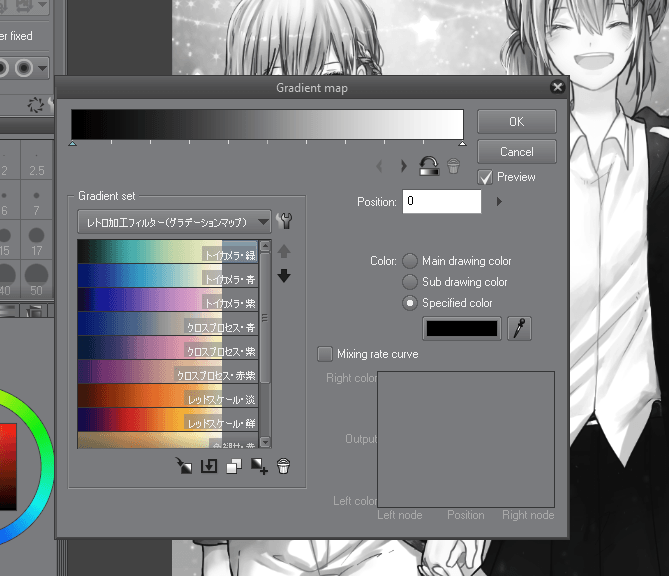The width and height of the screenshot is (669, 576).
Task: Toggle the Preview checkbox
Action: [485, 177]
